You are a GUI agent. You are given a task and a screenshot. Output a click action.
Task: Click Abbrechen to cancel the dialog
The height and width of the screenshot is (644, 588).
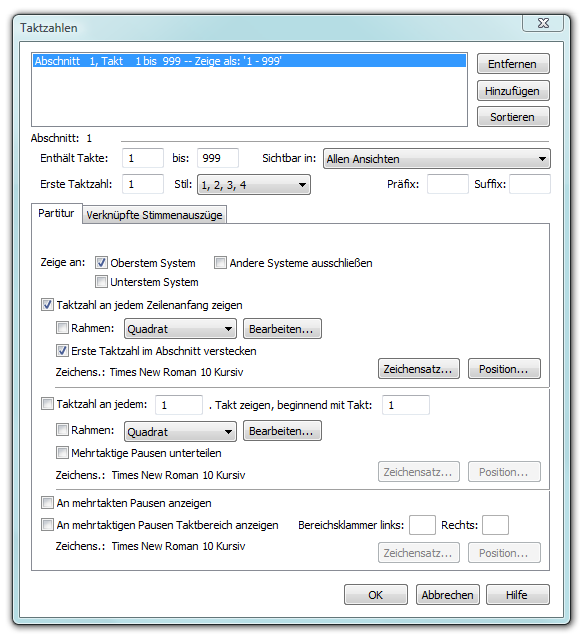point(448,595)
